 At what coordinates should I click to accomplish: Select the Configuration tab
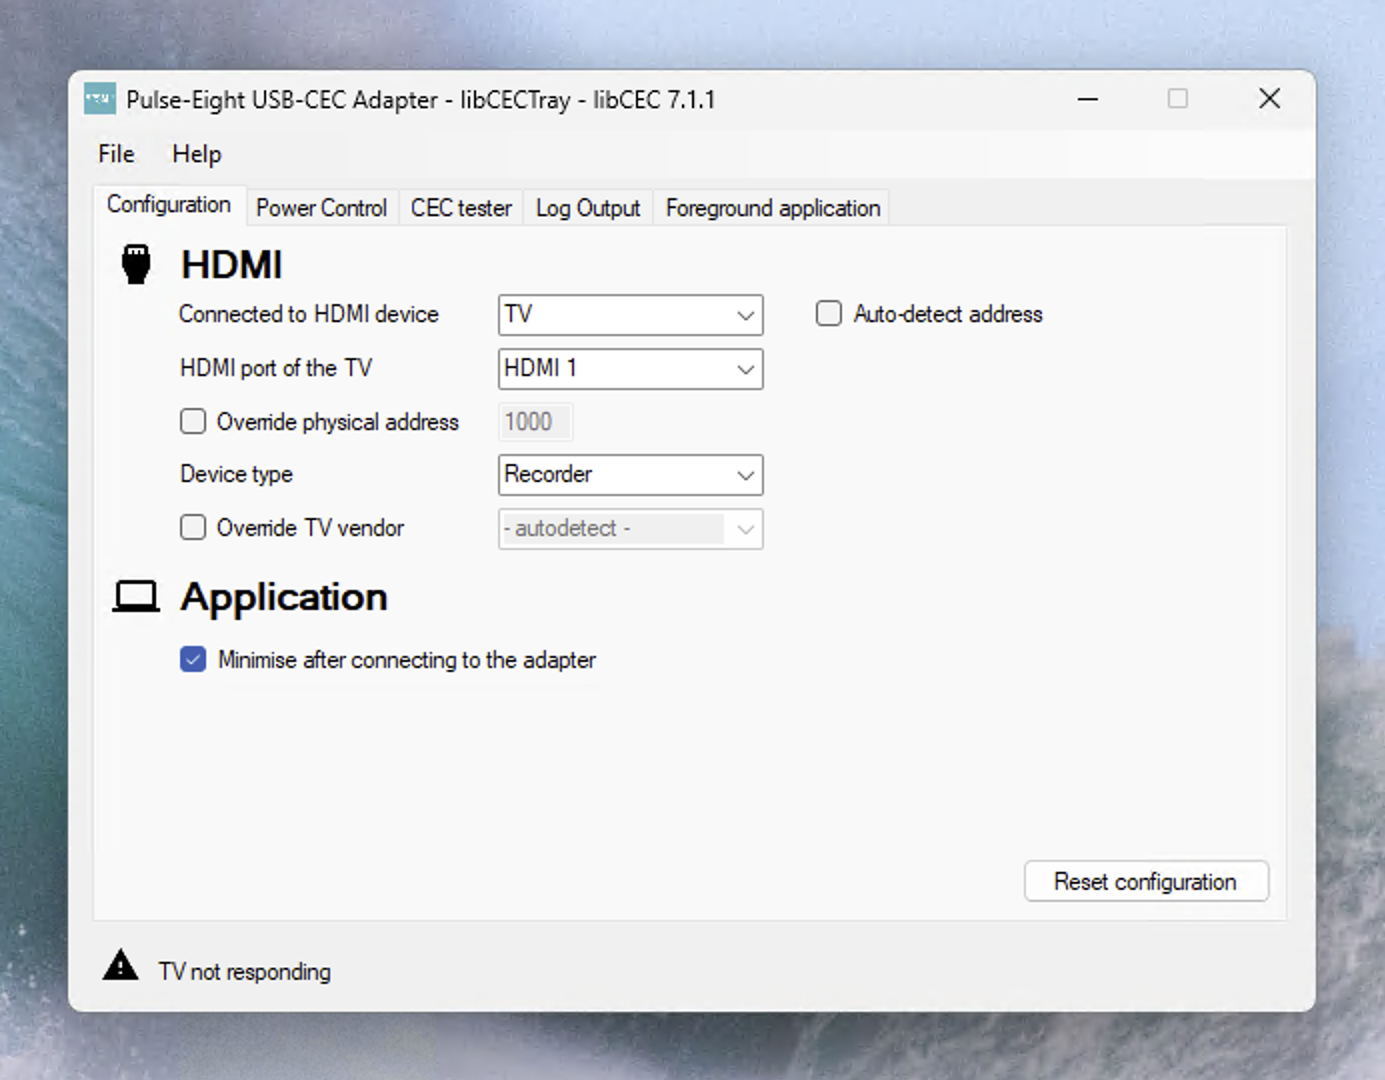169,205
